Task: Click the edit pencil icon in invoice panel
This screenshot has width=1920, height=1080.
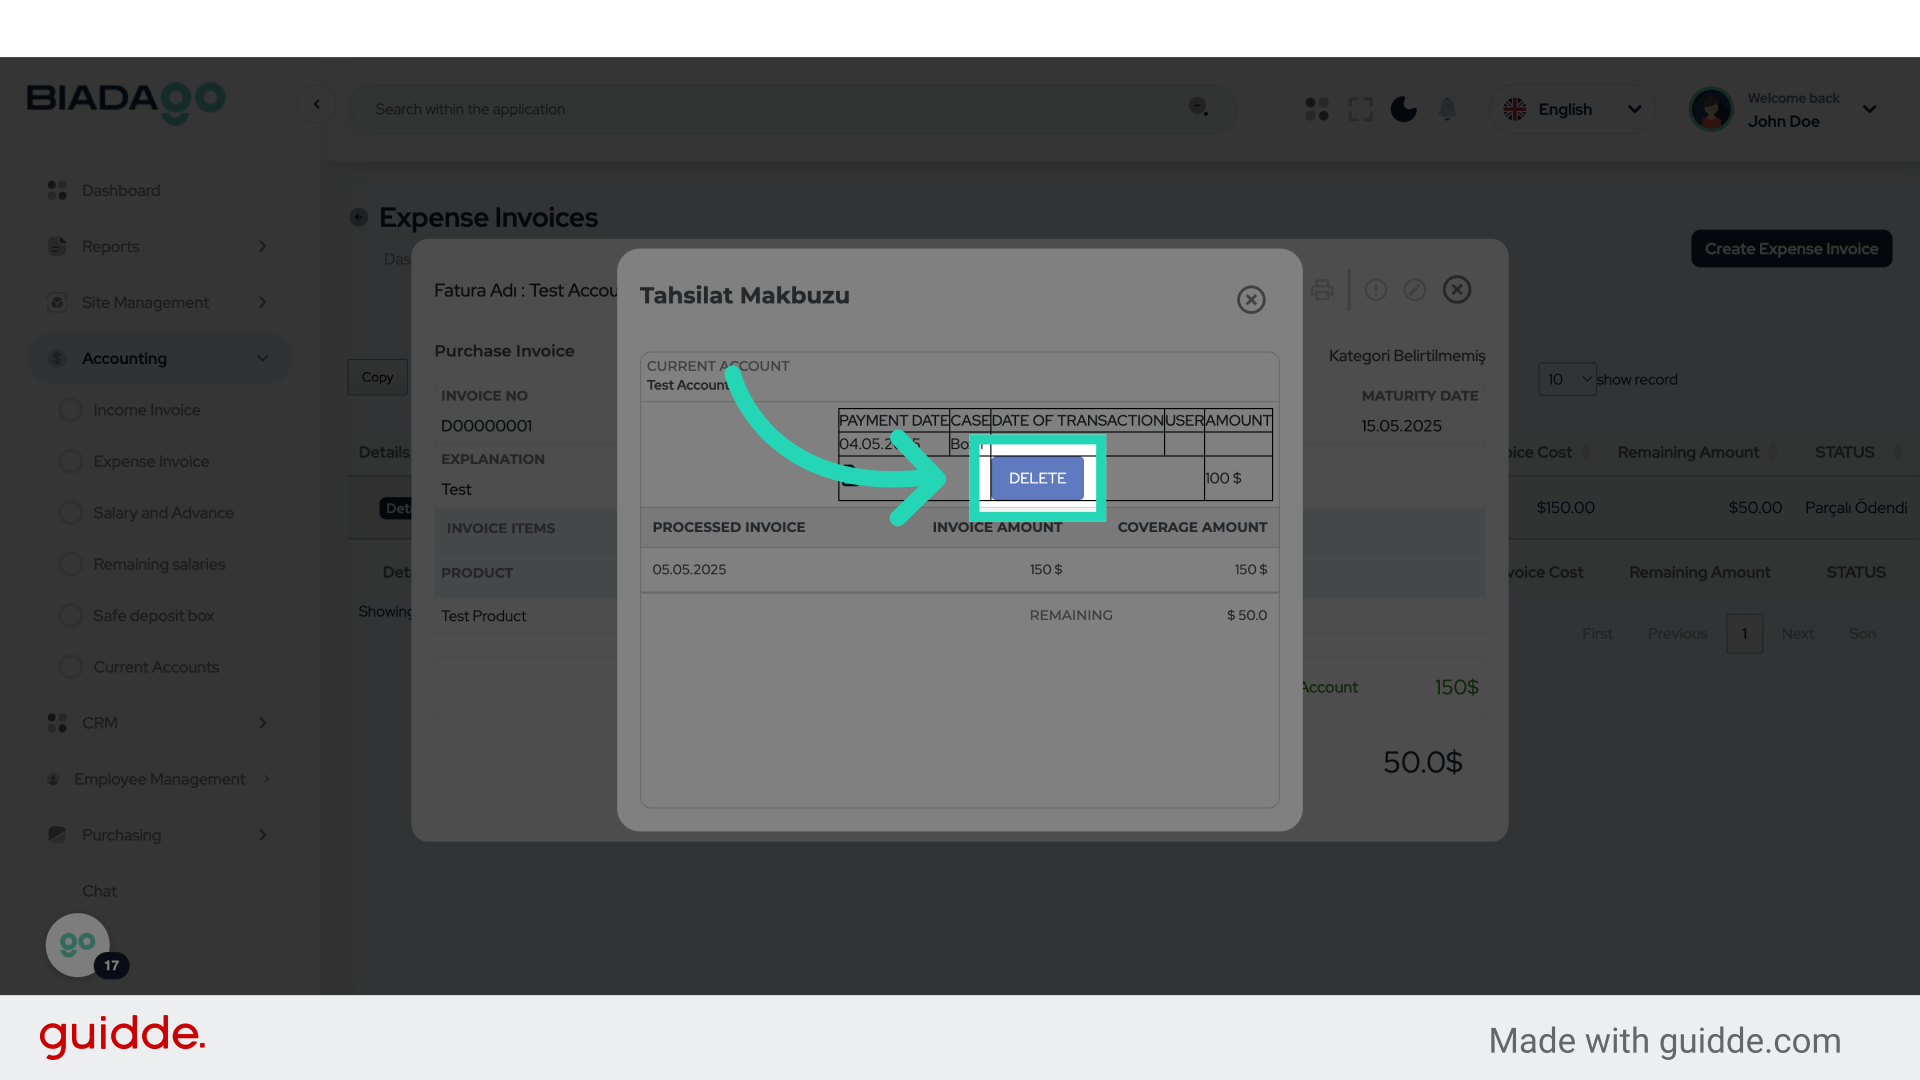Action: point(1414,290)
